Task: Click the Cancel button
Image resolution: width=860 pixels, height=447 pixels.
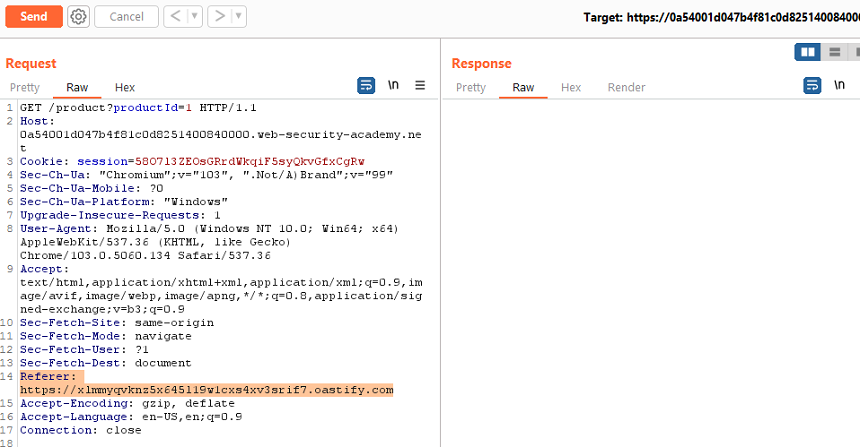Action: pos(126,16)
